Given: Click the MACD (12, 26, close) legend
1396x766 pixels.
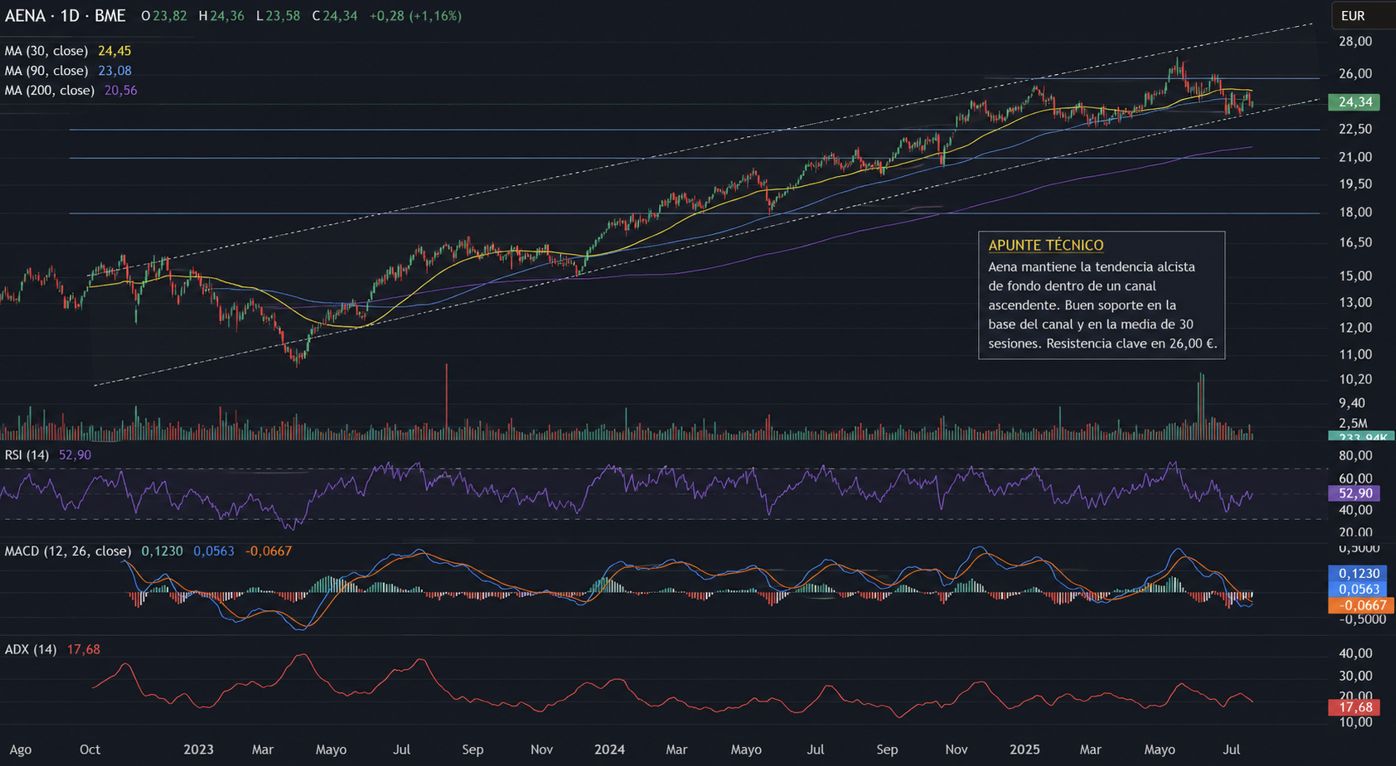Looking at the screenshot, I should 68,551.
